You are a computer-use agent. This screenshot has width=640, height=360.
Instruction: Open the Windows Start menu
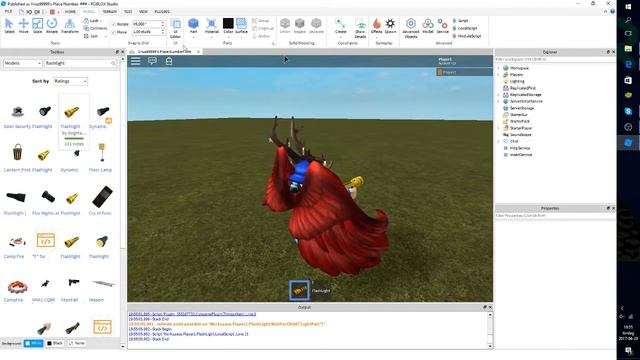[628, 7]
